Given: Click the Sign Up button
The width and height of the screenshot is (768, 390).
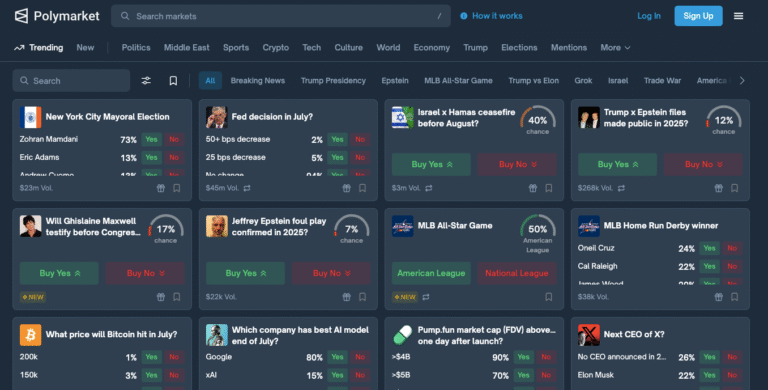Looking at the screenshot, I should [x=698, y=16].
